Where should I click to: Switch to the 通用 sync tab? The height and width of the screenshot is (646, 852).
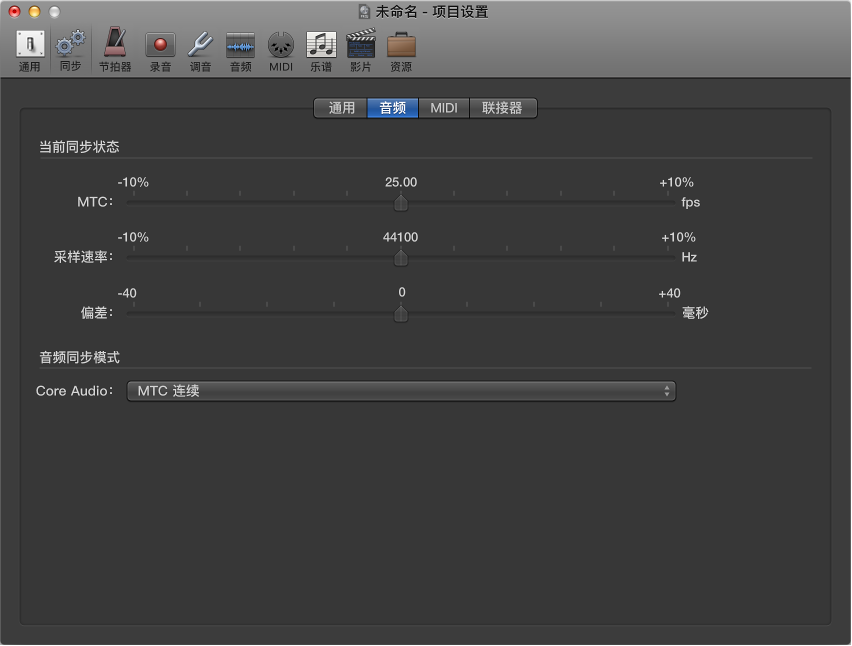(341, 108)
